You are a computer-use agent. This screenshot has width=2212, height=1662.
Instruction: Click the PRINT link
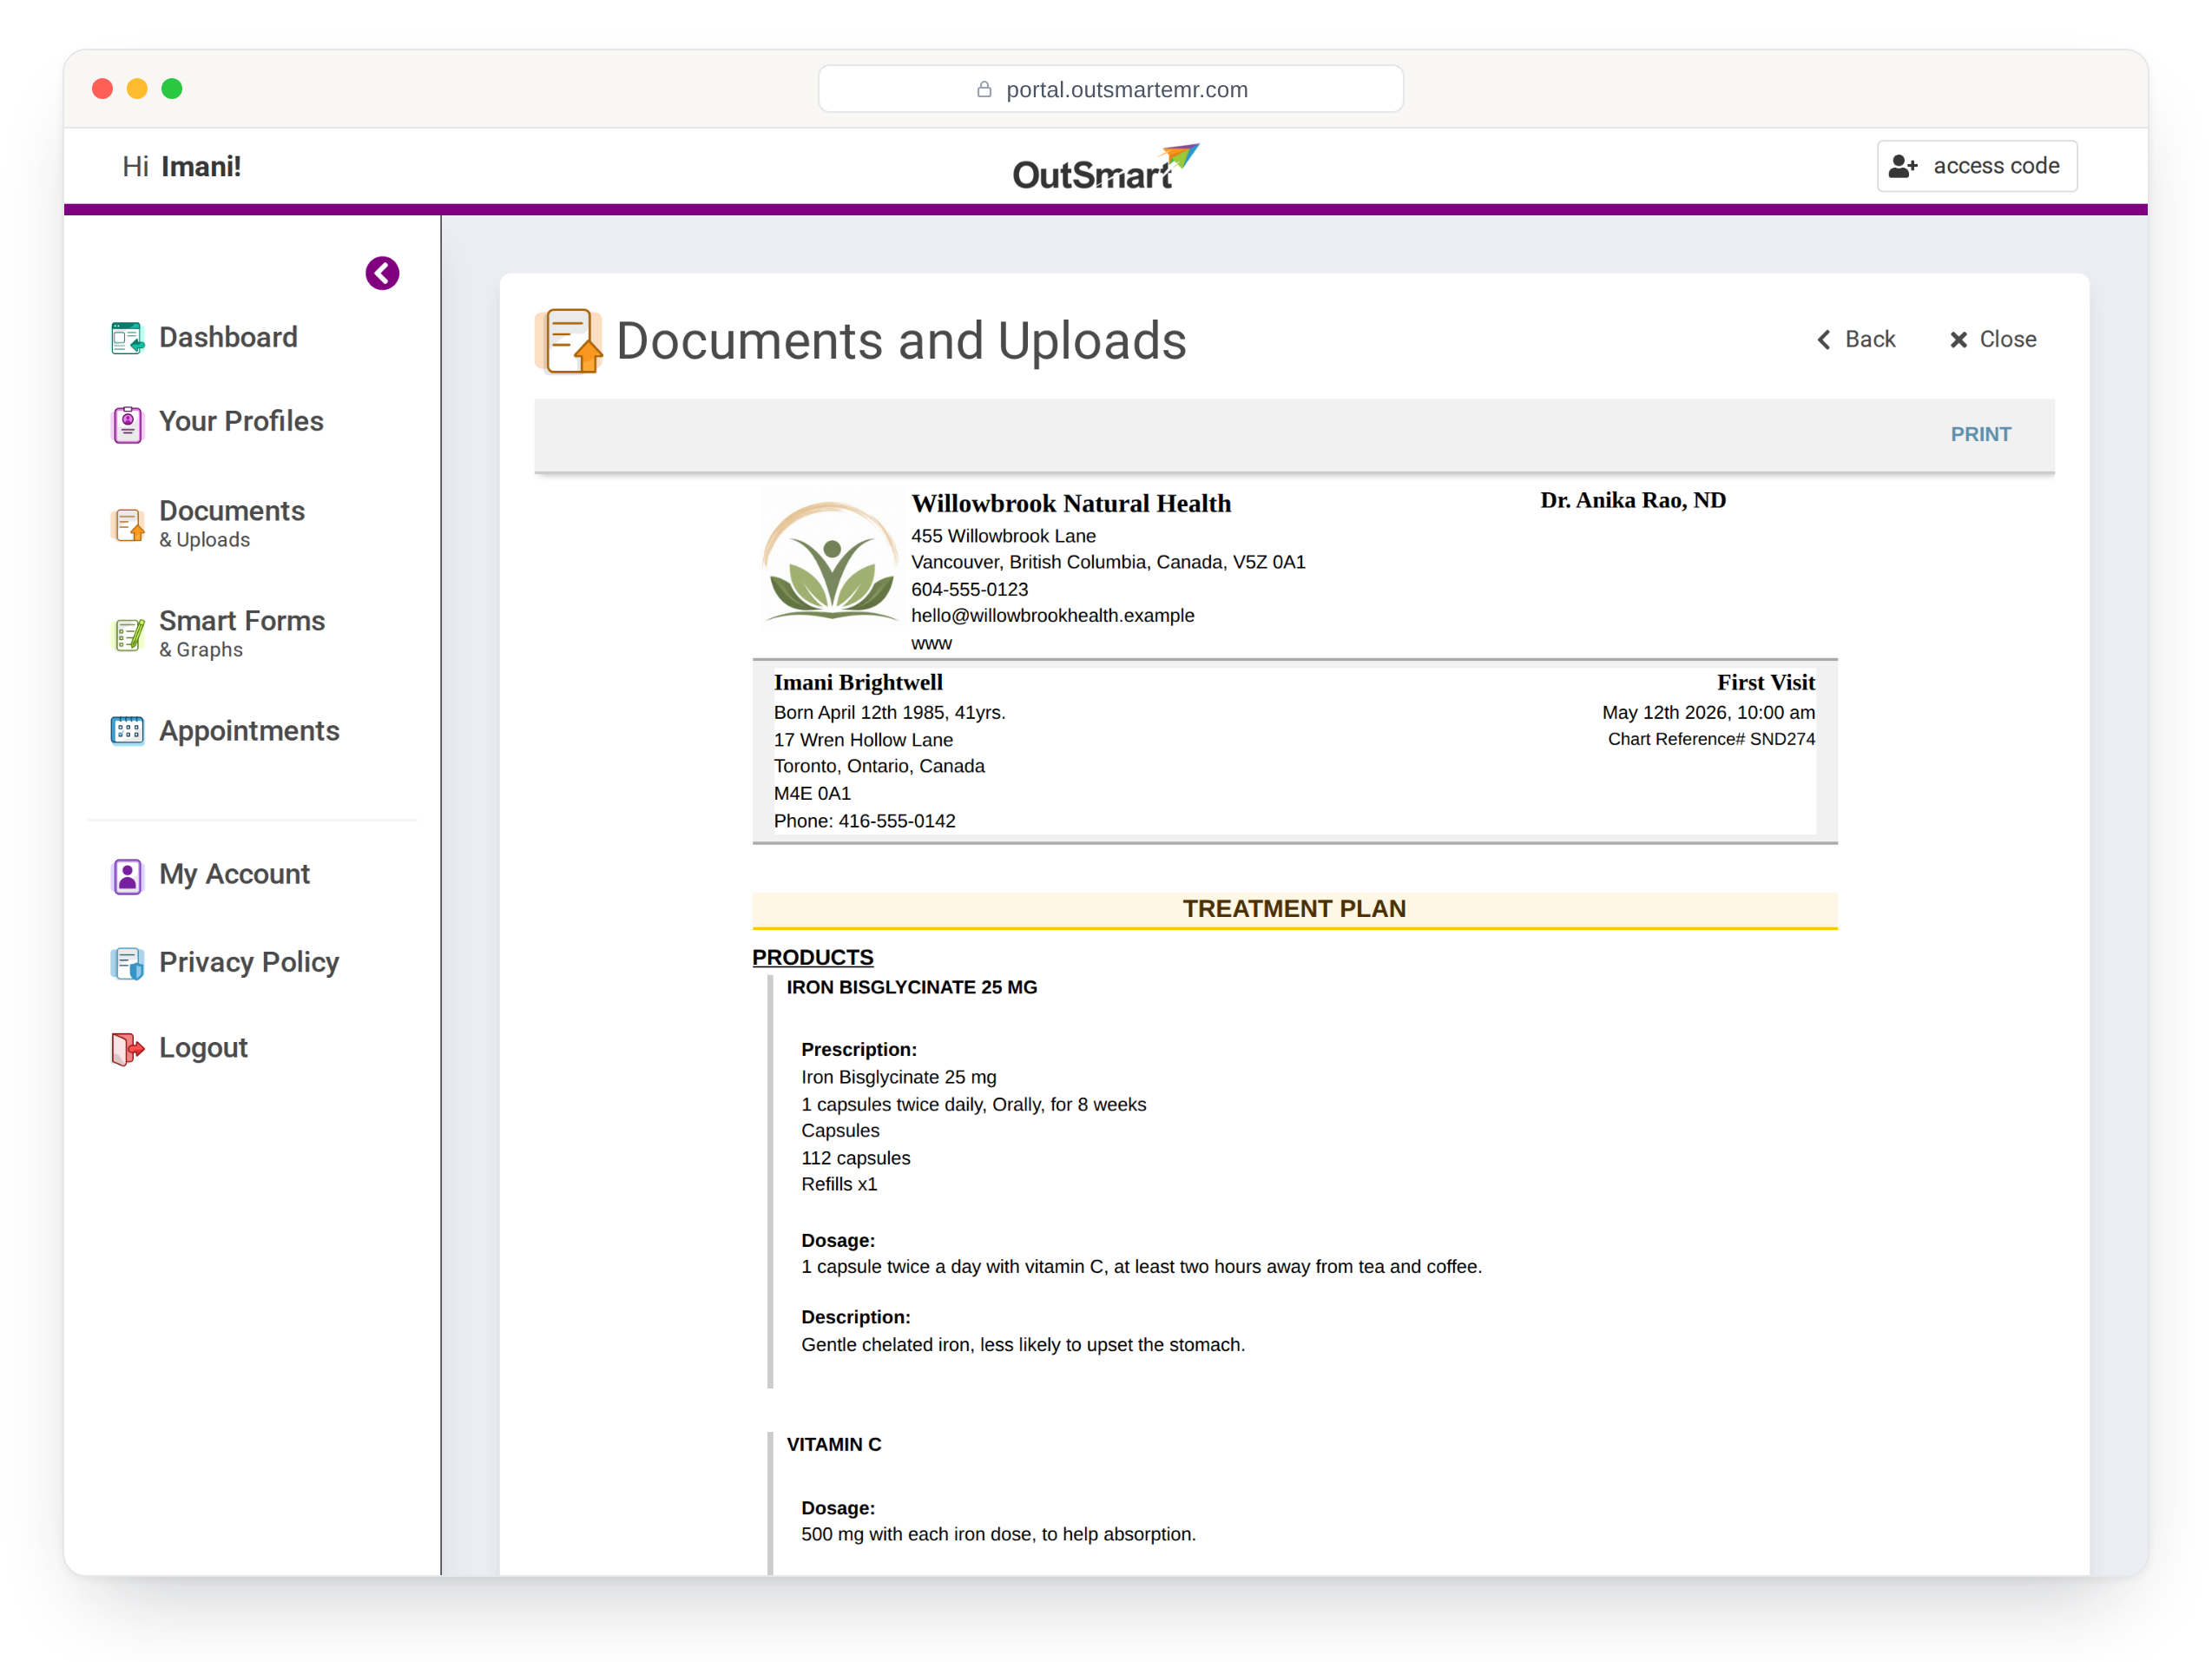click(x=1980, y=434)
